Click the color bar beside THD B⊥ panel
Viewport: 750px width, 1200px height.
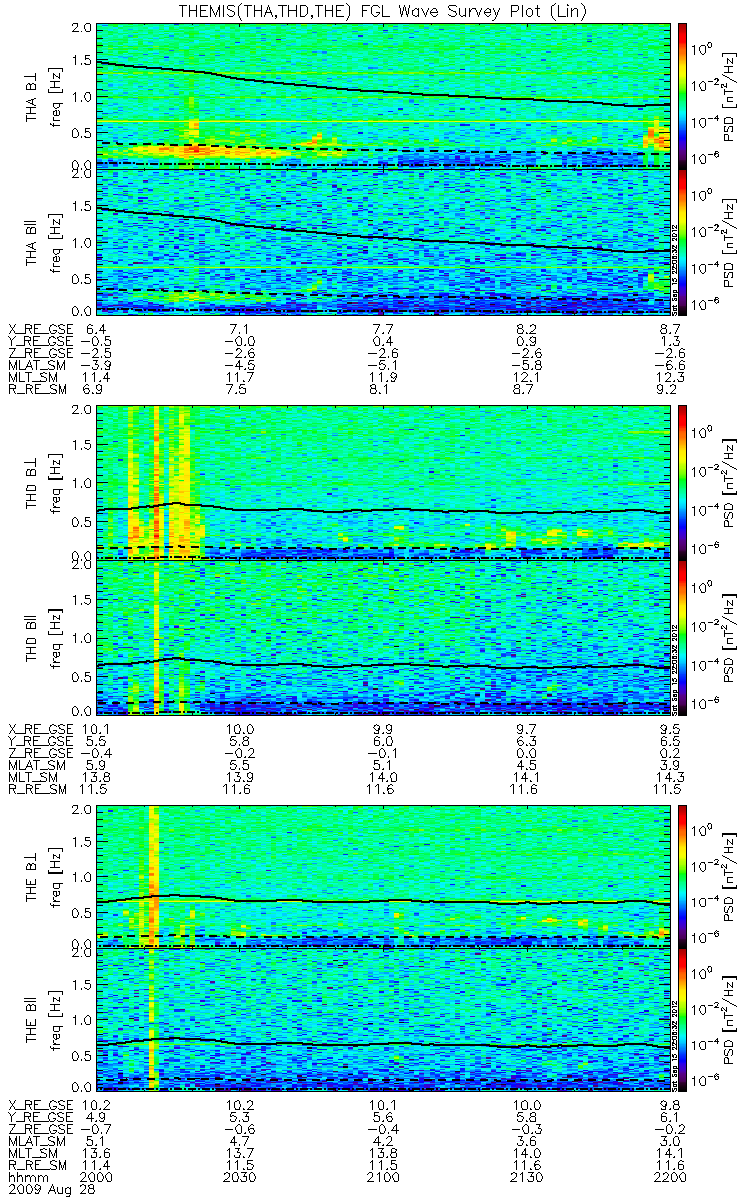coord(683,480)
